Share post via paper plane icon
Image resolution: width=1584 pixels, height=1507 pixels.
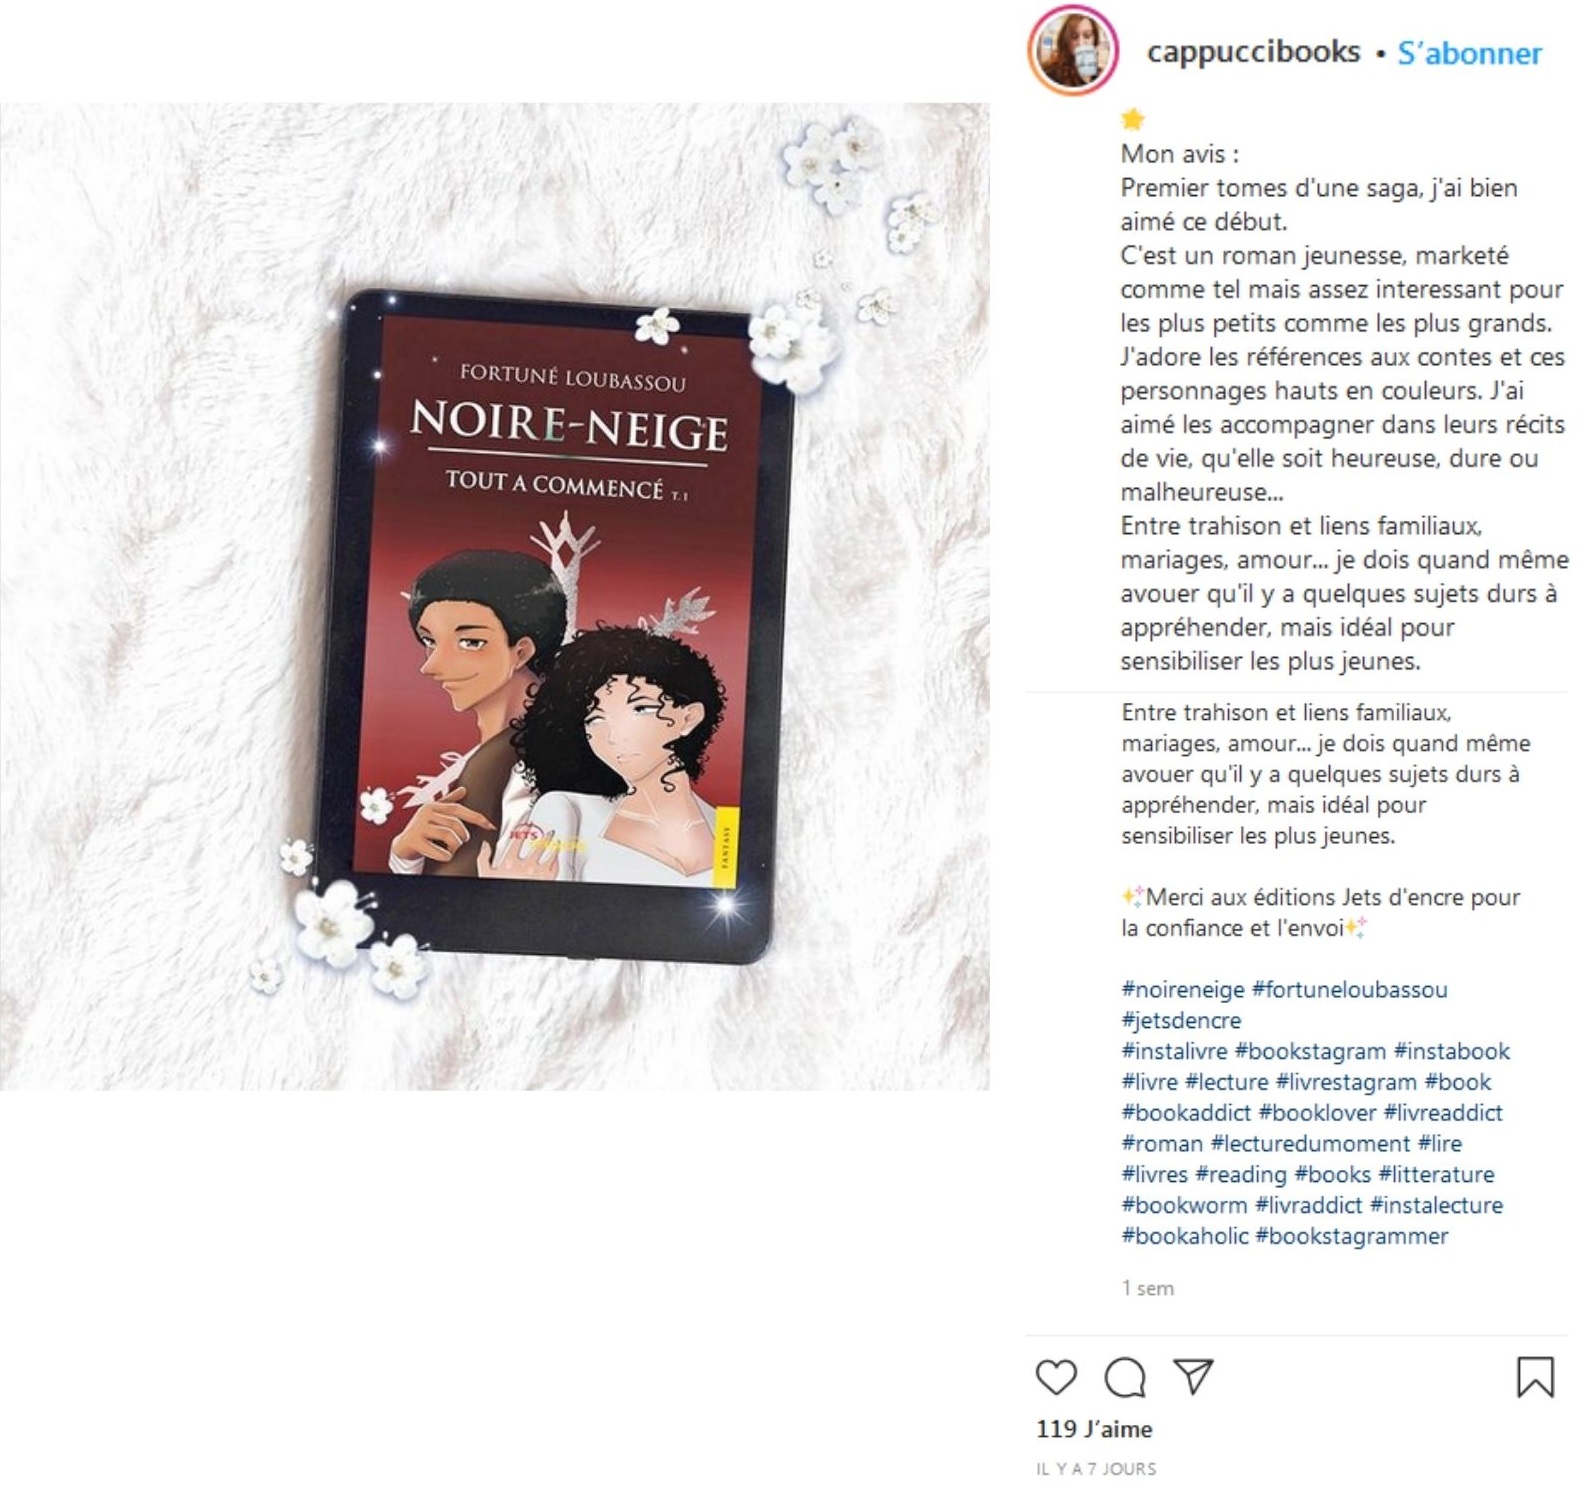pos(1194,1376)
